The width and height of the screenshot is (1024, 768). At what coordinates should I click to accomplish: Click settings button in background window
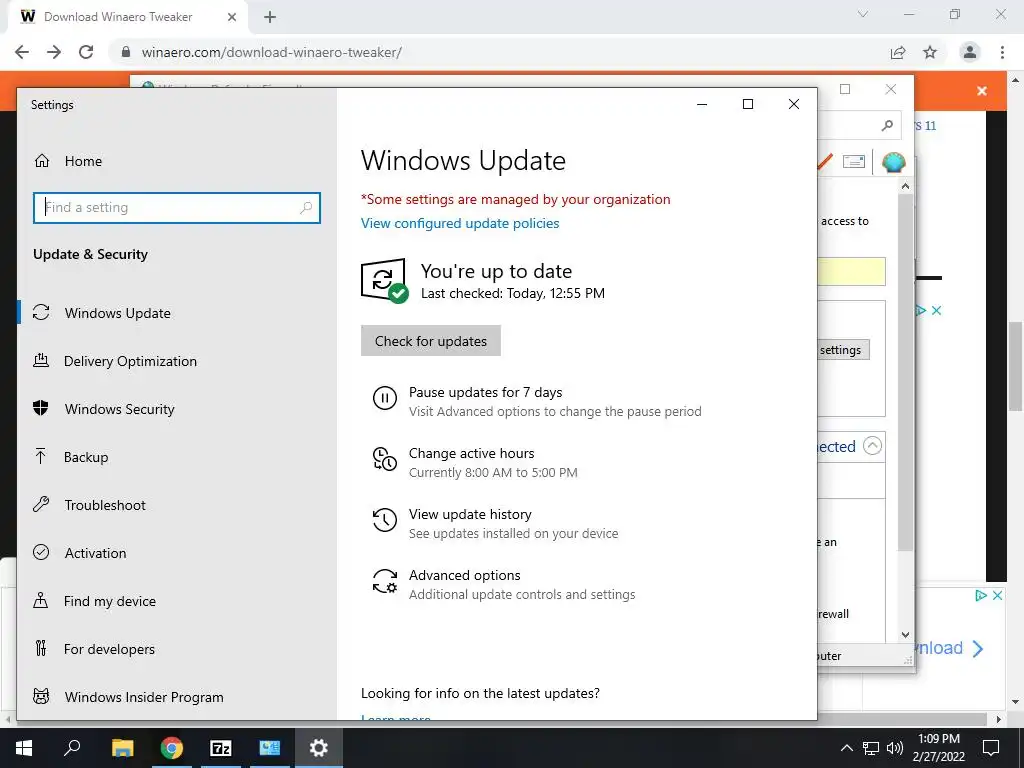(843, 350)
